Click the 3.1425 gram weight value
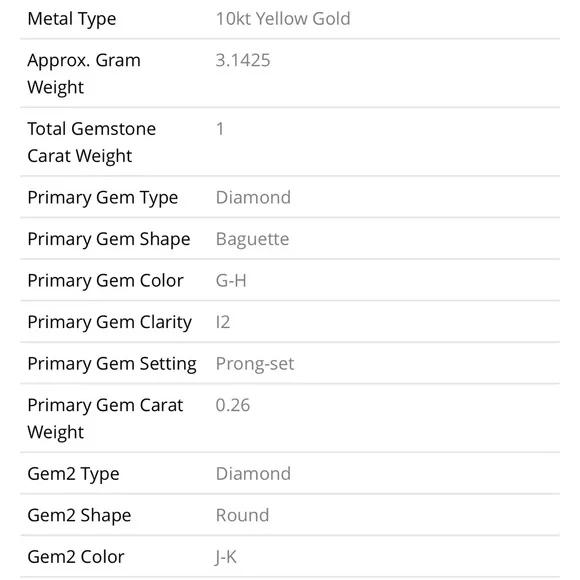 click(243, 60)
